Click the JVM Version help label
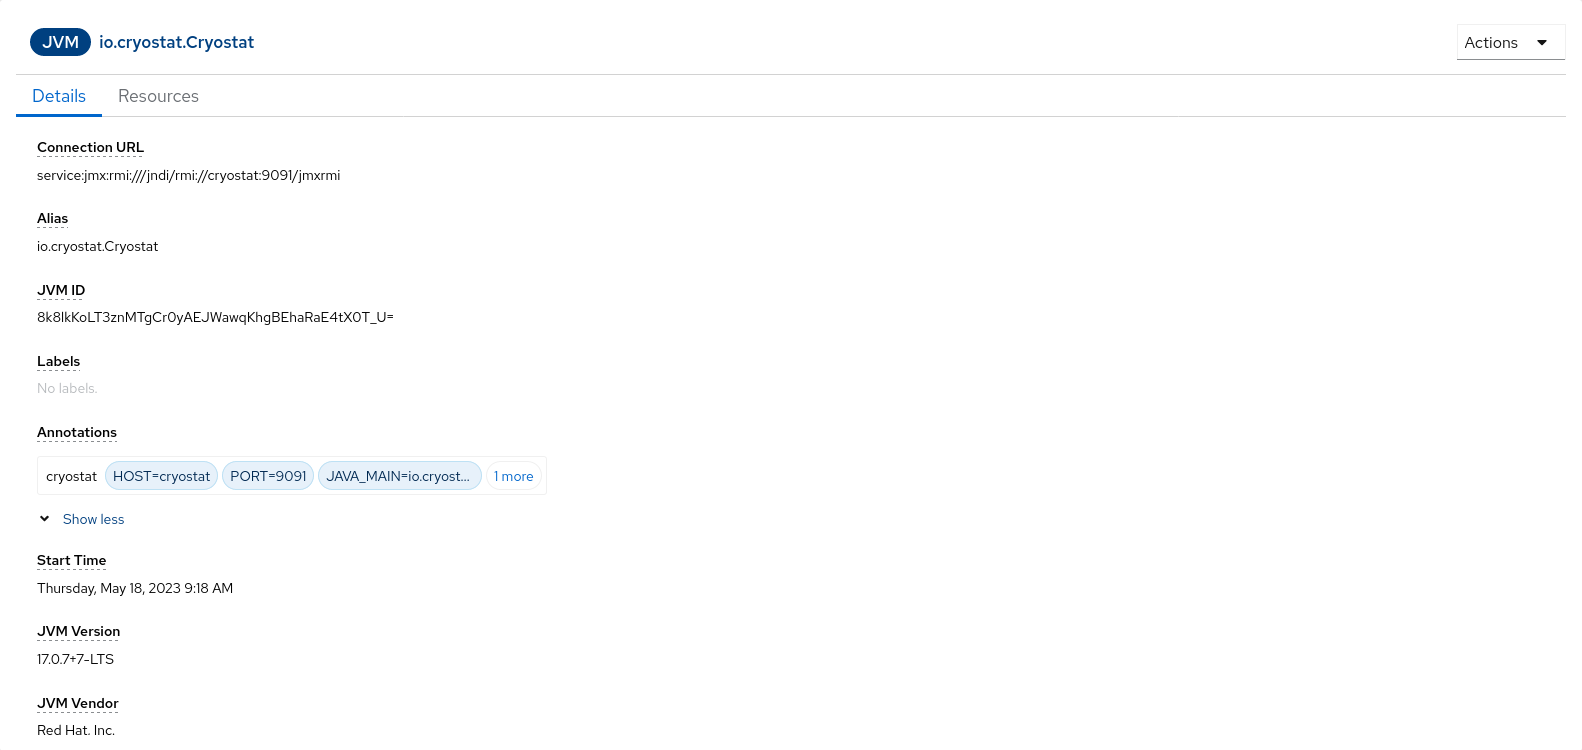 [78, 631]
